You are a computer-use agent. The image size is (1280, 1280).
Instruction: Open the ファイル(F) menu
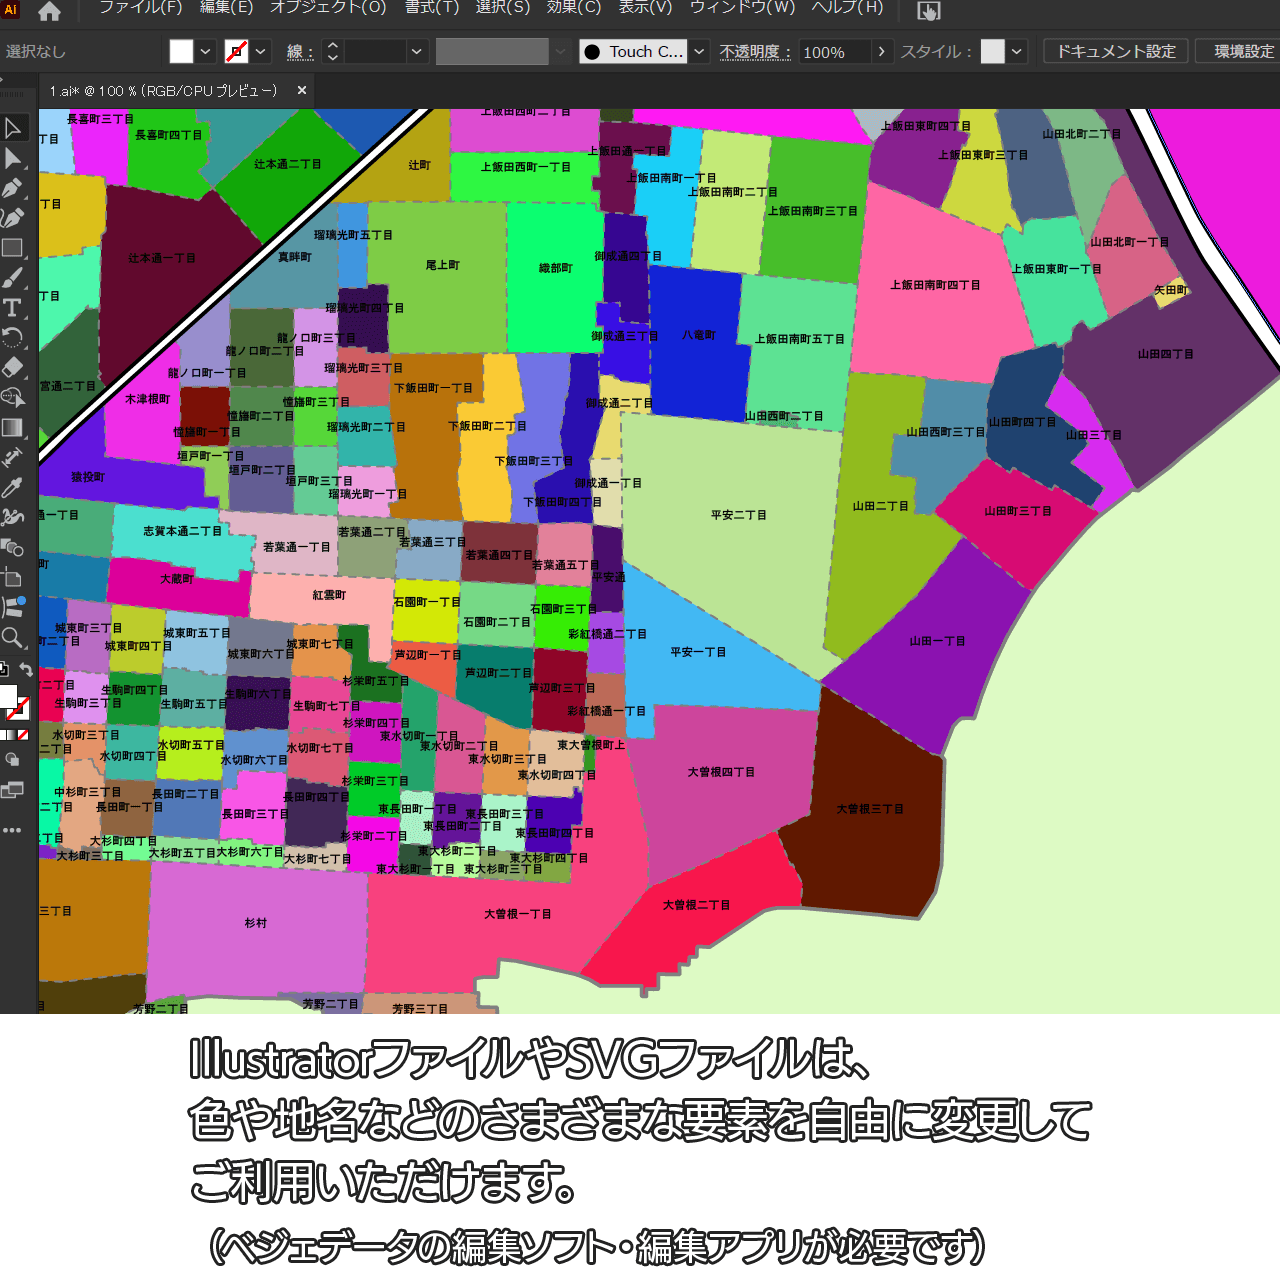[140, 8]
